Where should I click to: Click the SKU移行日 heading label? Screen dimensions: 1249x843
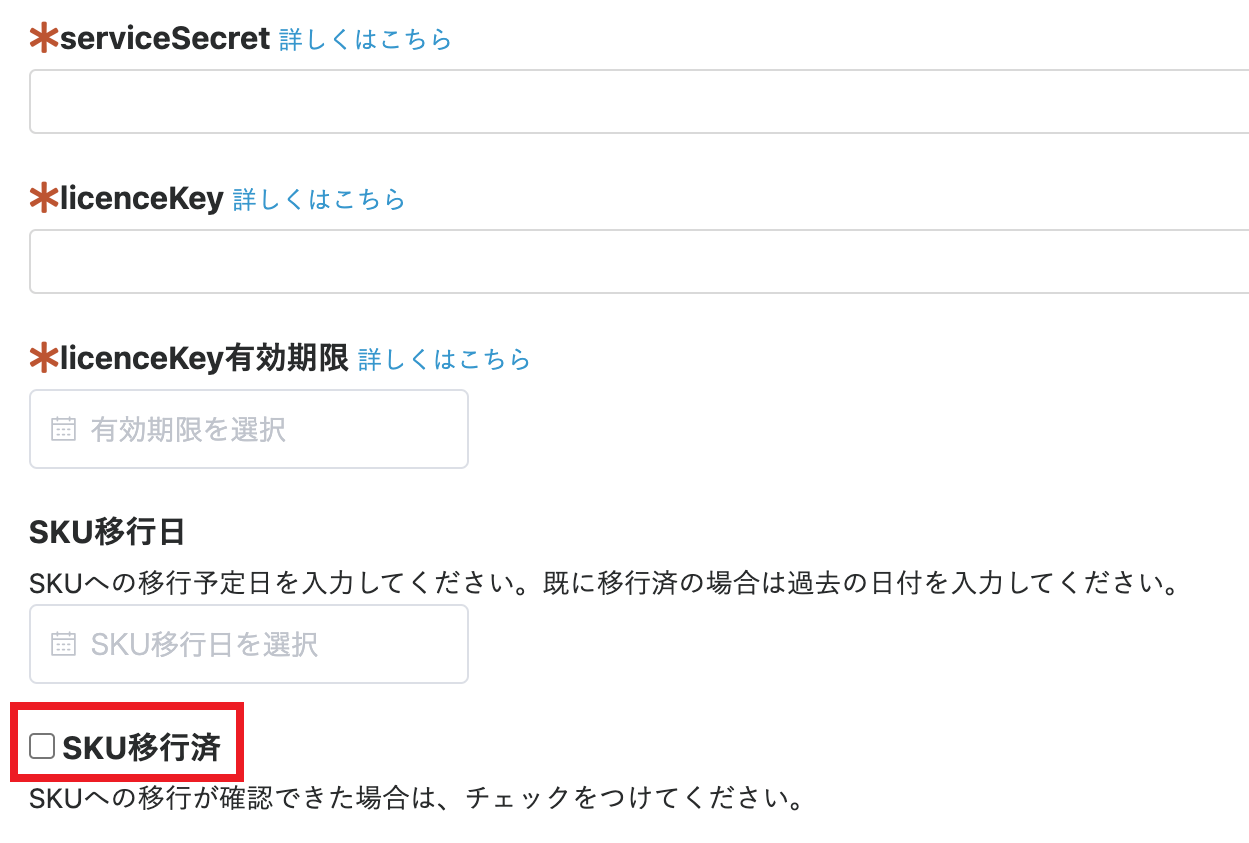[x=107, y=532]
